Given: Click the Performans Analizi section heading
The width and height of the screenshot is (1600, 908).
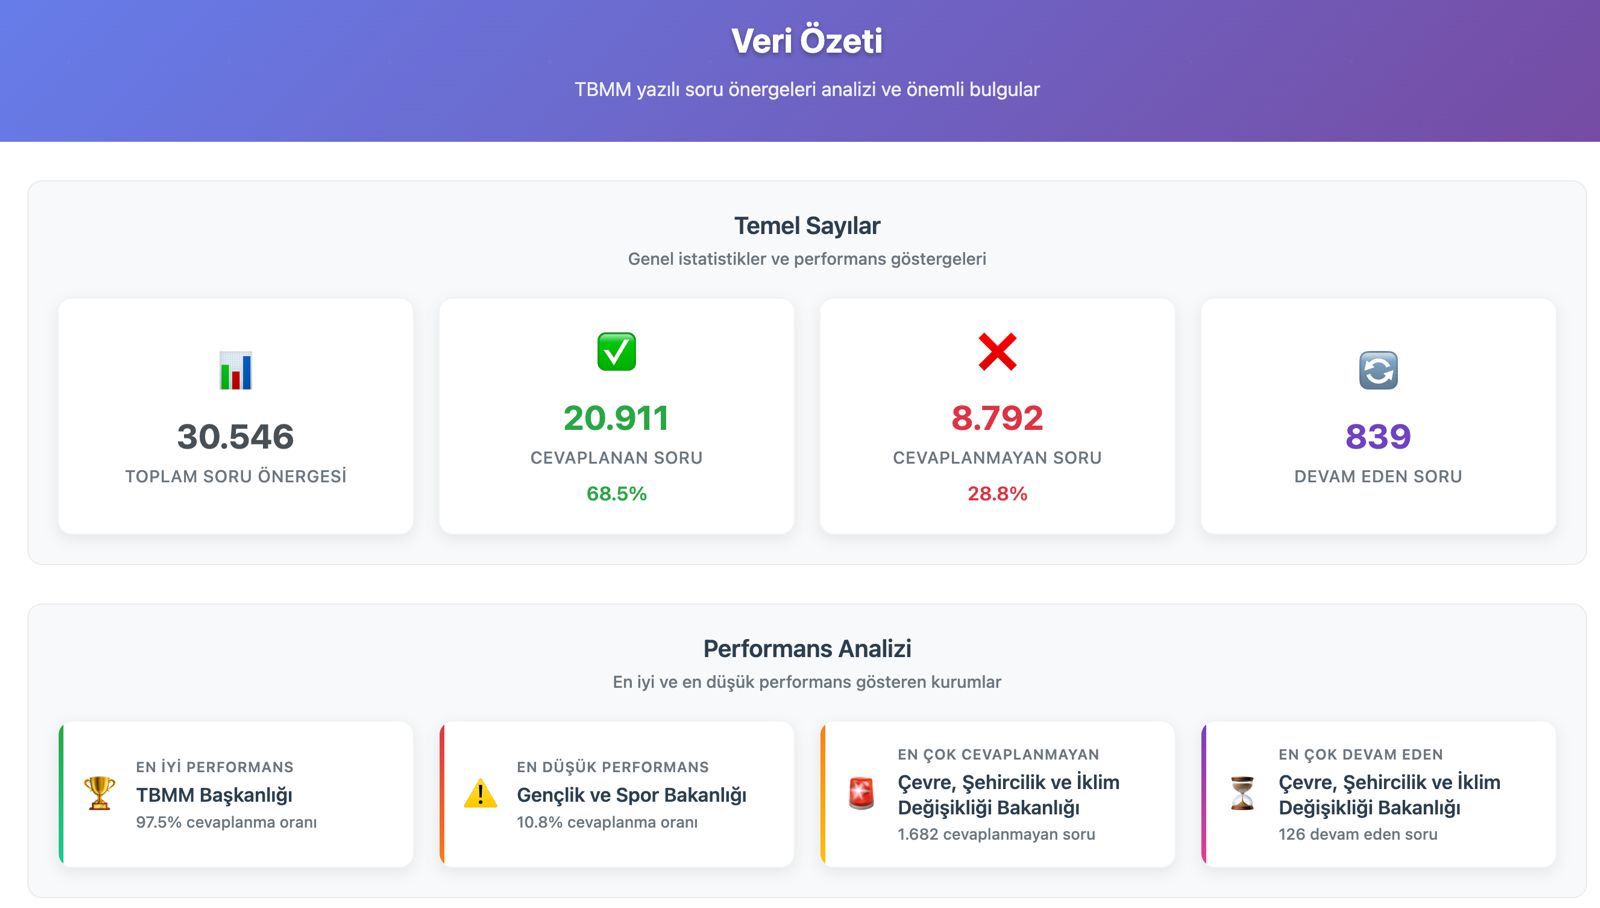Looking at the screenshot, I should click(x=807, y=649).
